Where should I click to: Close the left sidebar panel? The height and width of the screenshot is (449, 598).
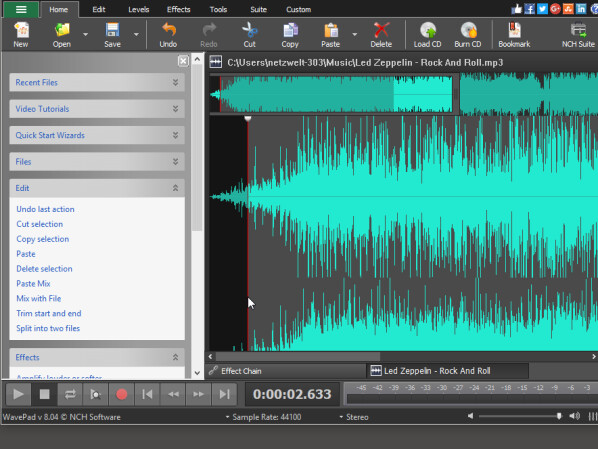[183, 61]
